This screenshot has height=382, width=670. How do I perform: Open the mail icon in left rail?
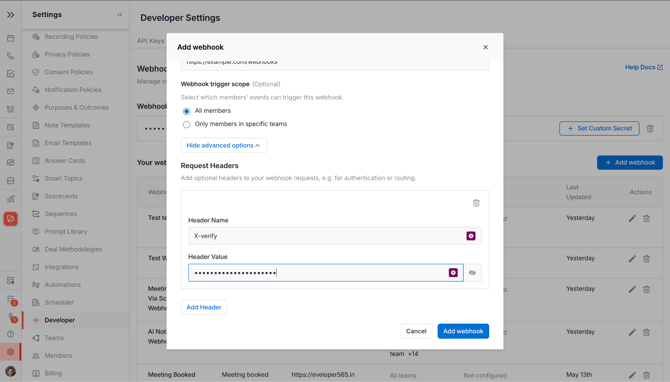point(11,91)
